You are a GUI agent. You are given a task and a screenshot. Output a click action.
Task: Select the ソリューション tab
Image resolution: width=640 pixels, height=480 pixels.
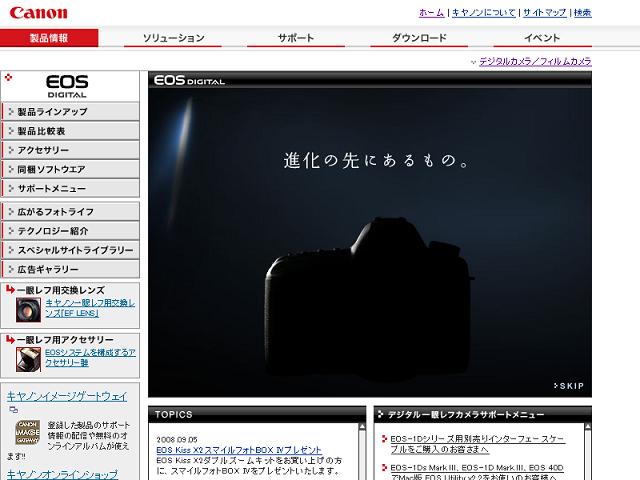pos(173,38)
